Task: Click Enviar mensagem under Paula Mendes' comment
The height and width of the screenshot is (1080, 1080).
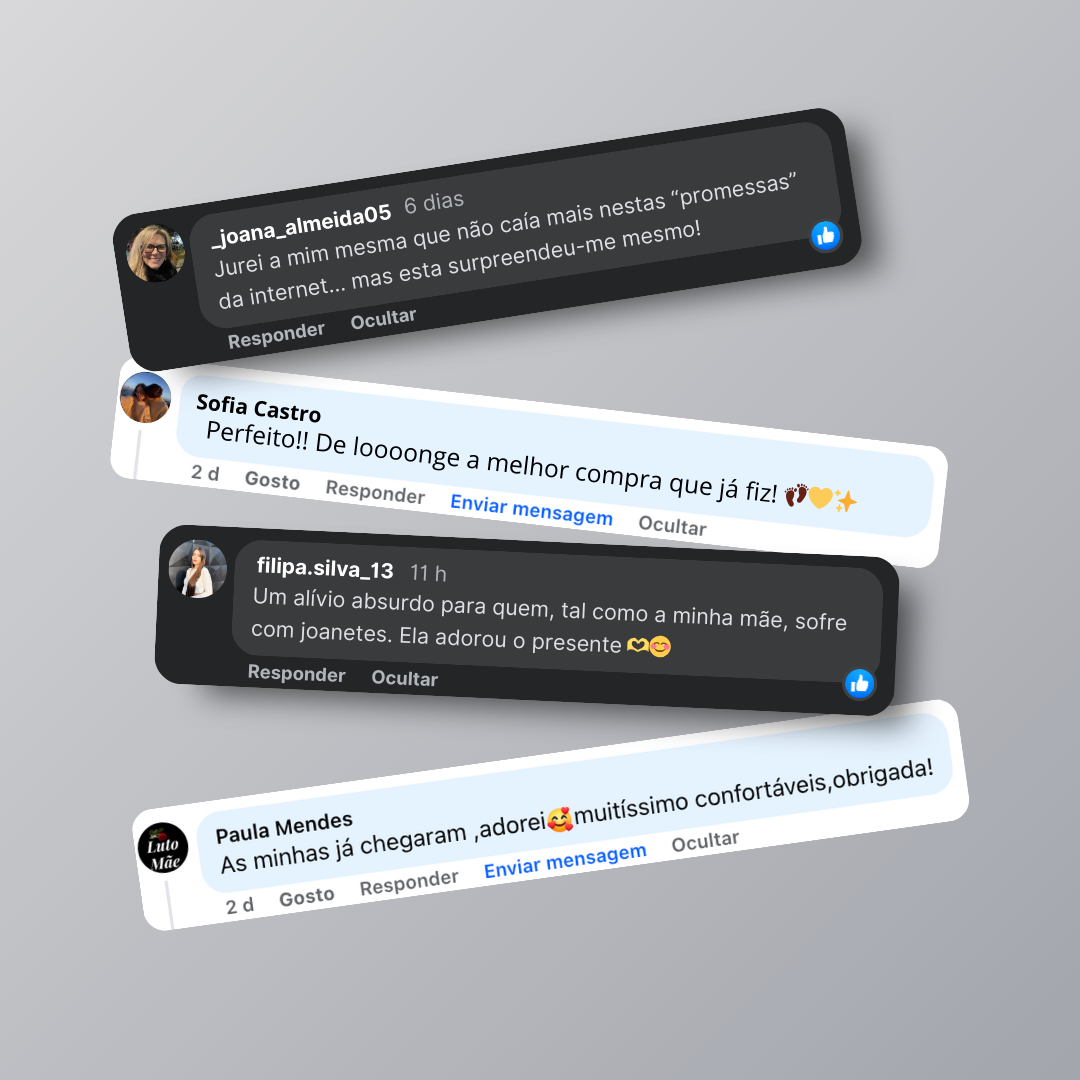Action: coord(565,861)
